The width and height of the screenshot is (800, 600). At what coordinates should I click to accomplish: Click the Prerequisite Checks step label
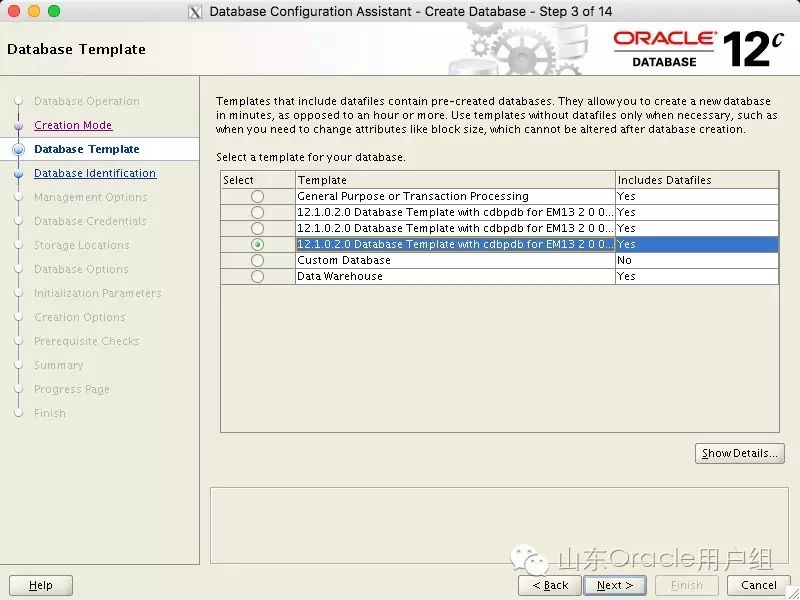[87, 341]
